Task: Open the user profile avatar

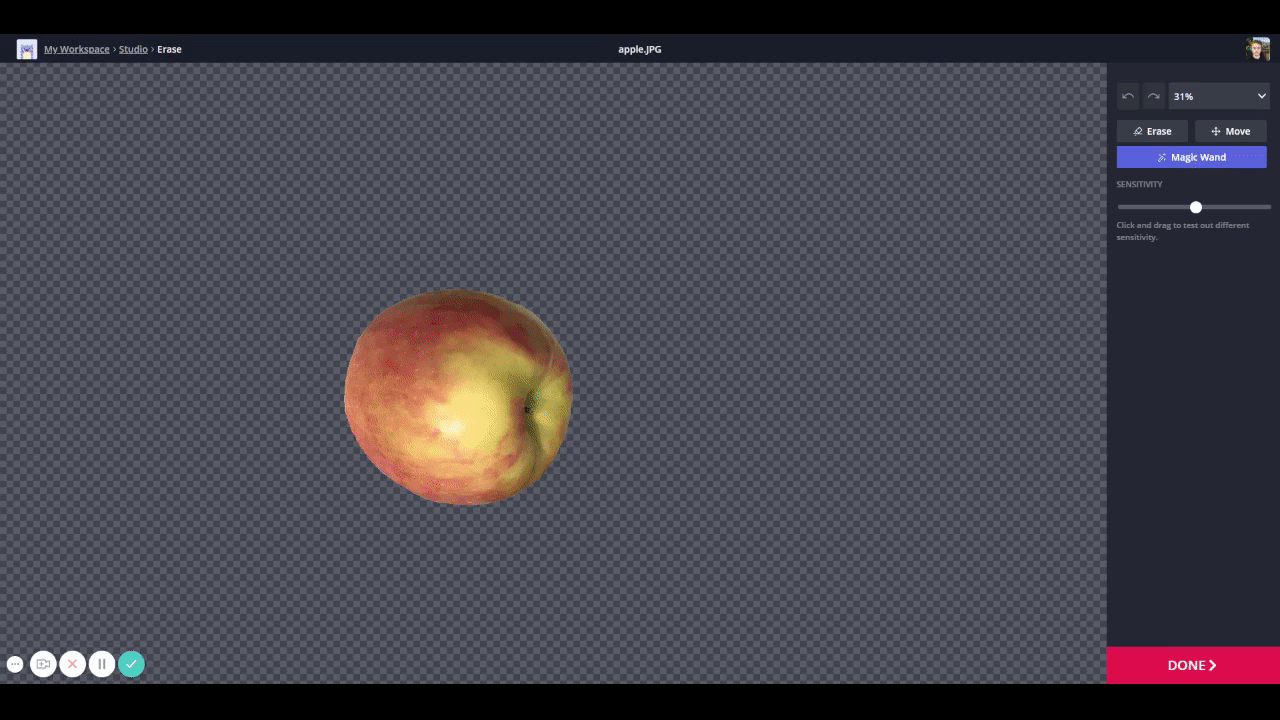Action: 1257,49
